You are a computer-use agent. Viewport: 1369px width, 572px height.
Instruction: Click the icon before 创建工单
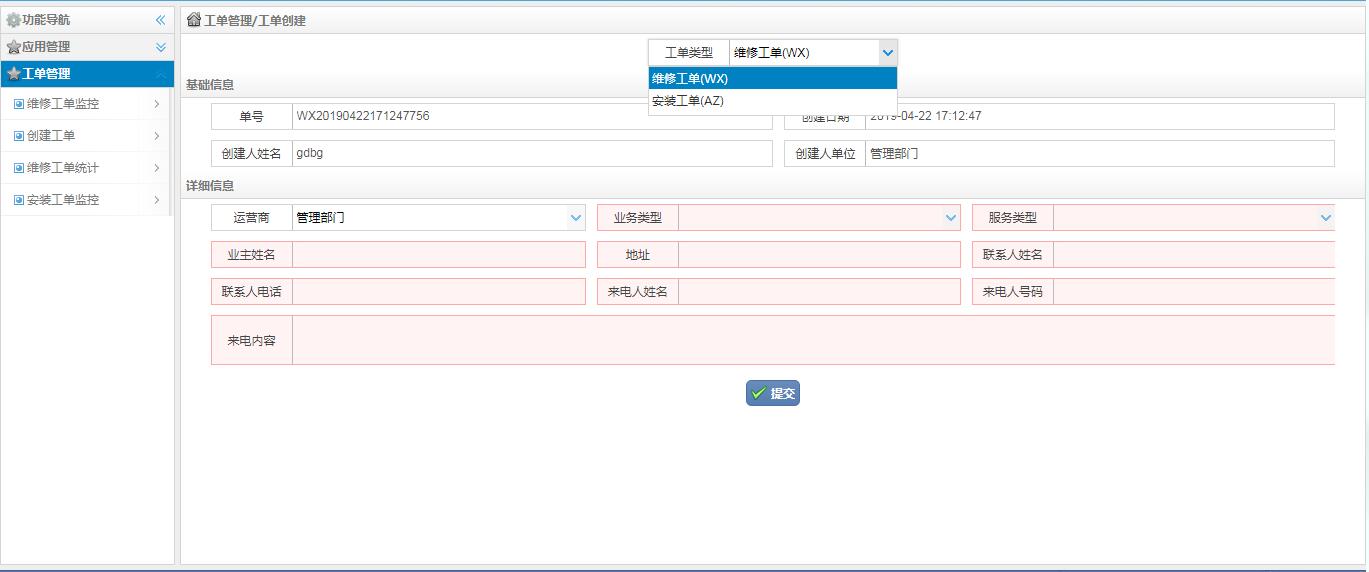[18, 136]
